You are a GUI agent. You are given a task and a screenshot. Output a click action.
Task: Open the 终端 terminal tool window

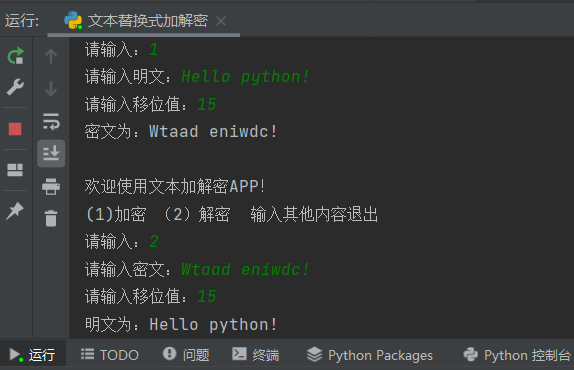256,354
